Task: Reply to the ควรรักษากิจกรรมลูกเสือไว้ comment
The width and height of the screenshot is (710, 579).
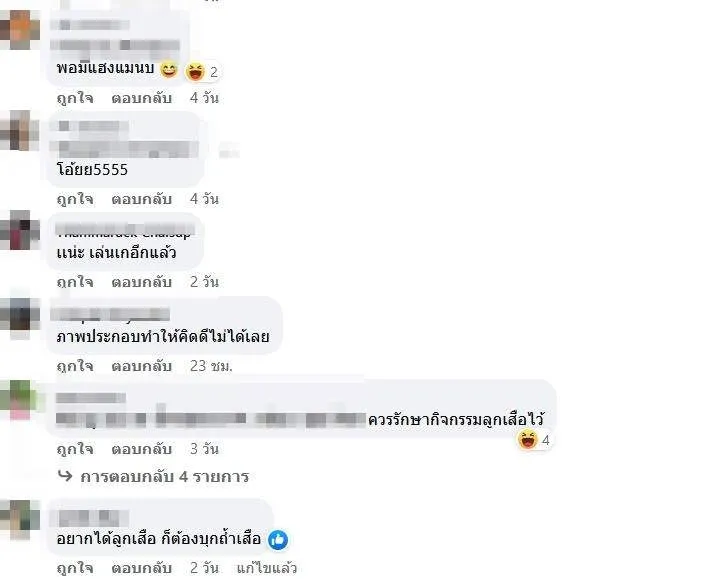Action: pyautogui.click(x=142, y=449)
